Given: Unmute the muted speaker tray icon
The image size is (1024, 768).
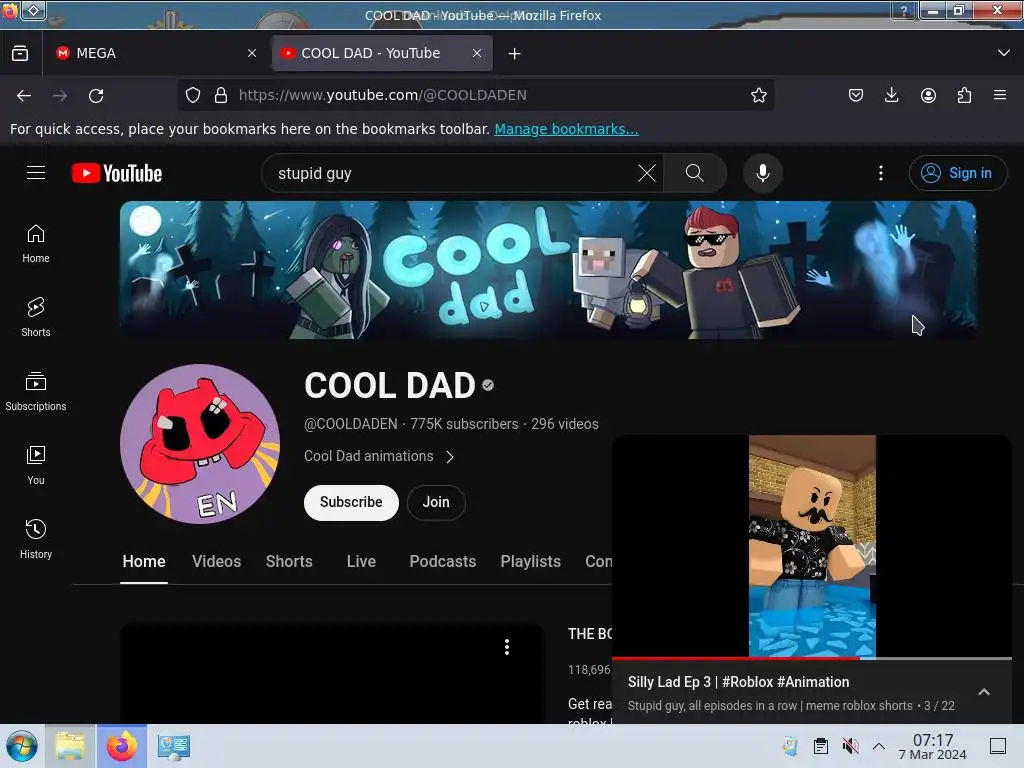Looking at the screenshot, I should pyautogui.click(x=850, y=746).
